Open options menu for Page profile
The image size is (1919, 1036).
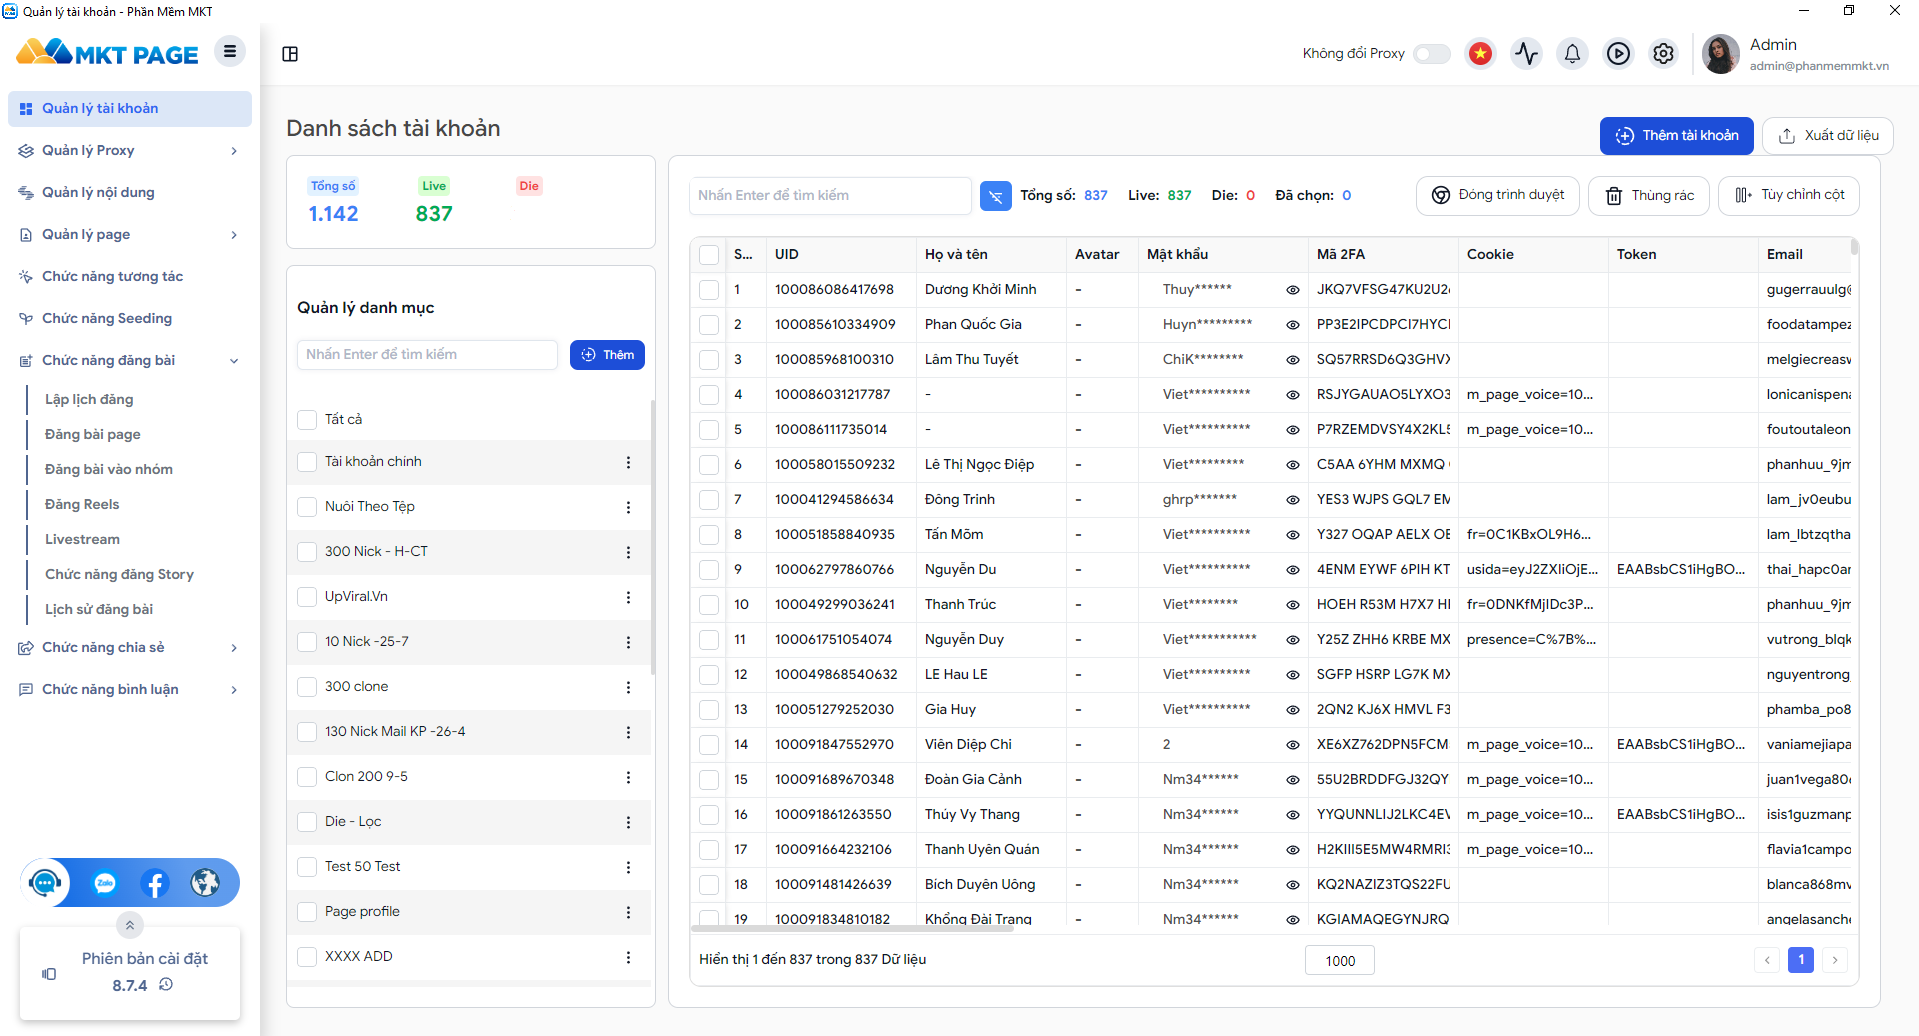point(628,912)
